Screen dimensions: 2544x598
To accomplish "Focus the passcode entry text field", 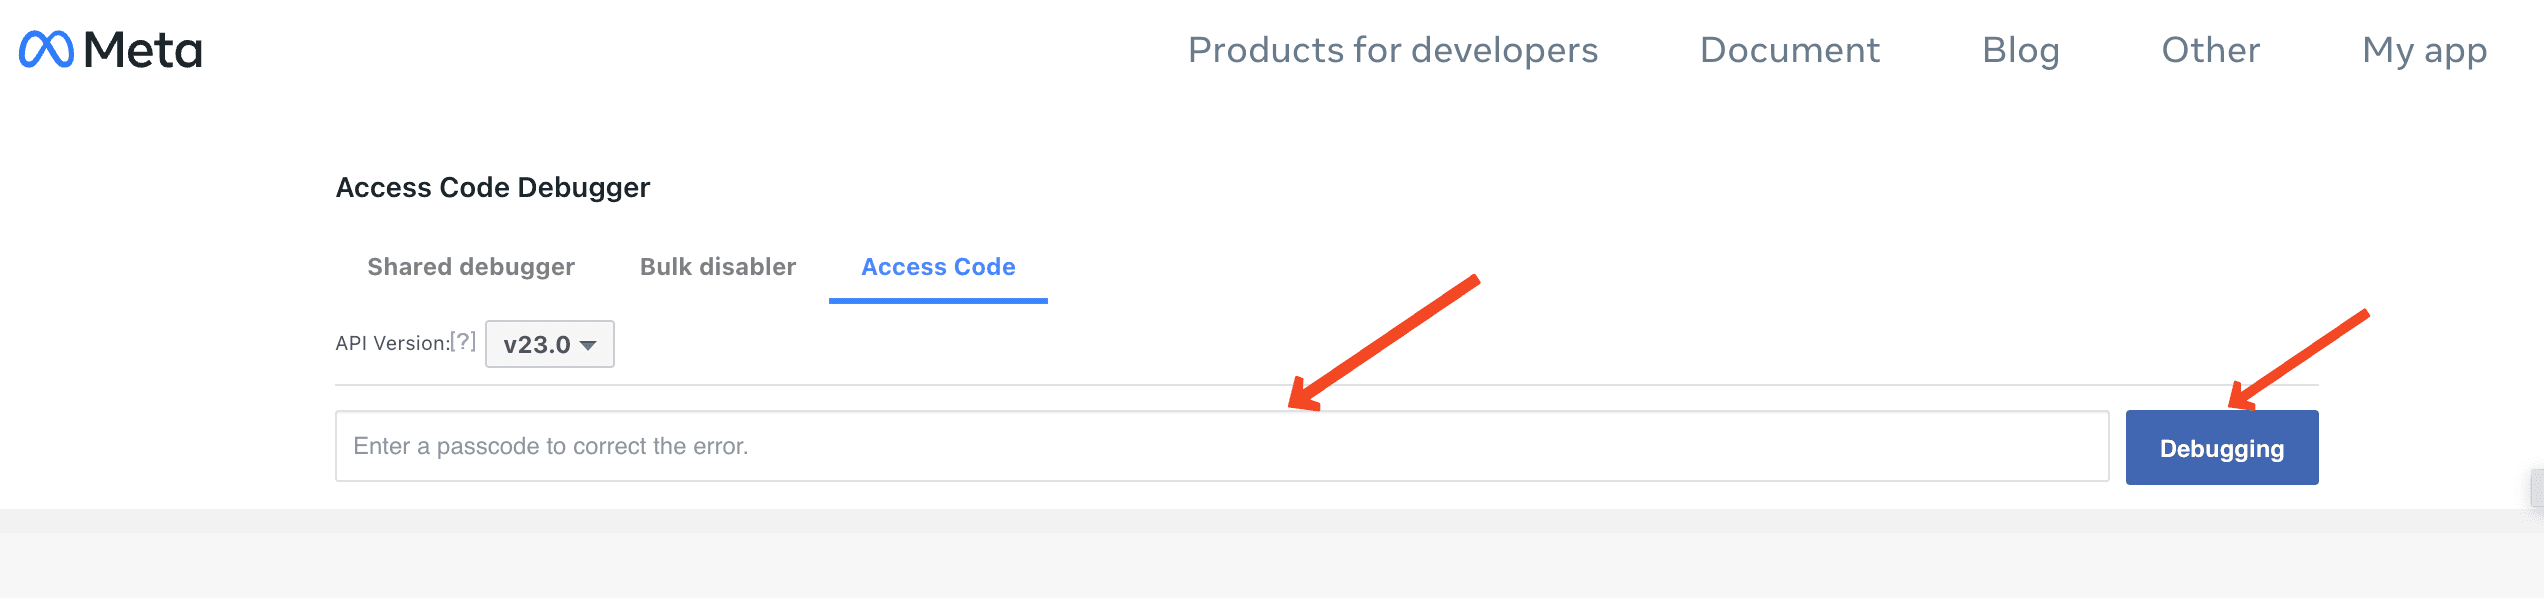I will click(1221, 446).
